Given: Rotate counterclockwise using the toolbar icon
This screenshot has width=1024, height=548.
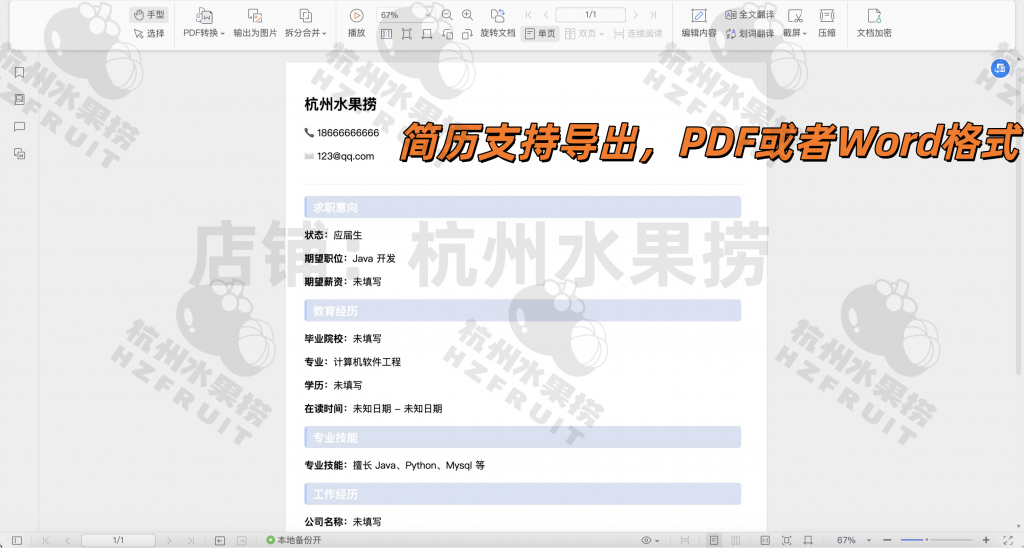Looking at the screenshot, I should (x=447, y=33).
